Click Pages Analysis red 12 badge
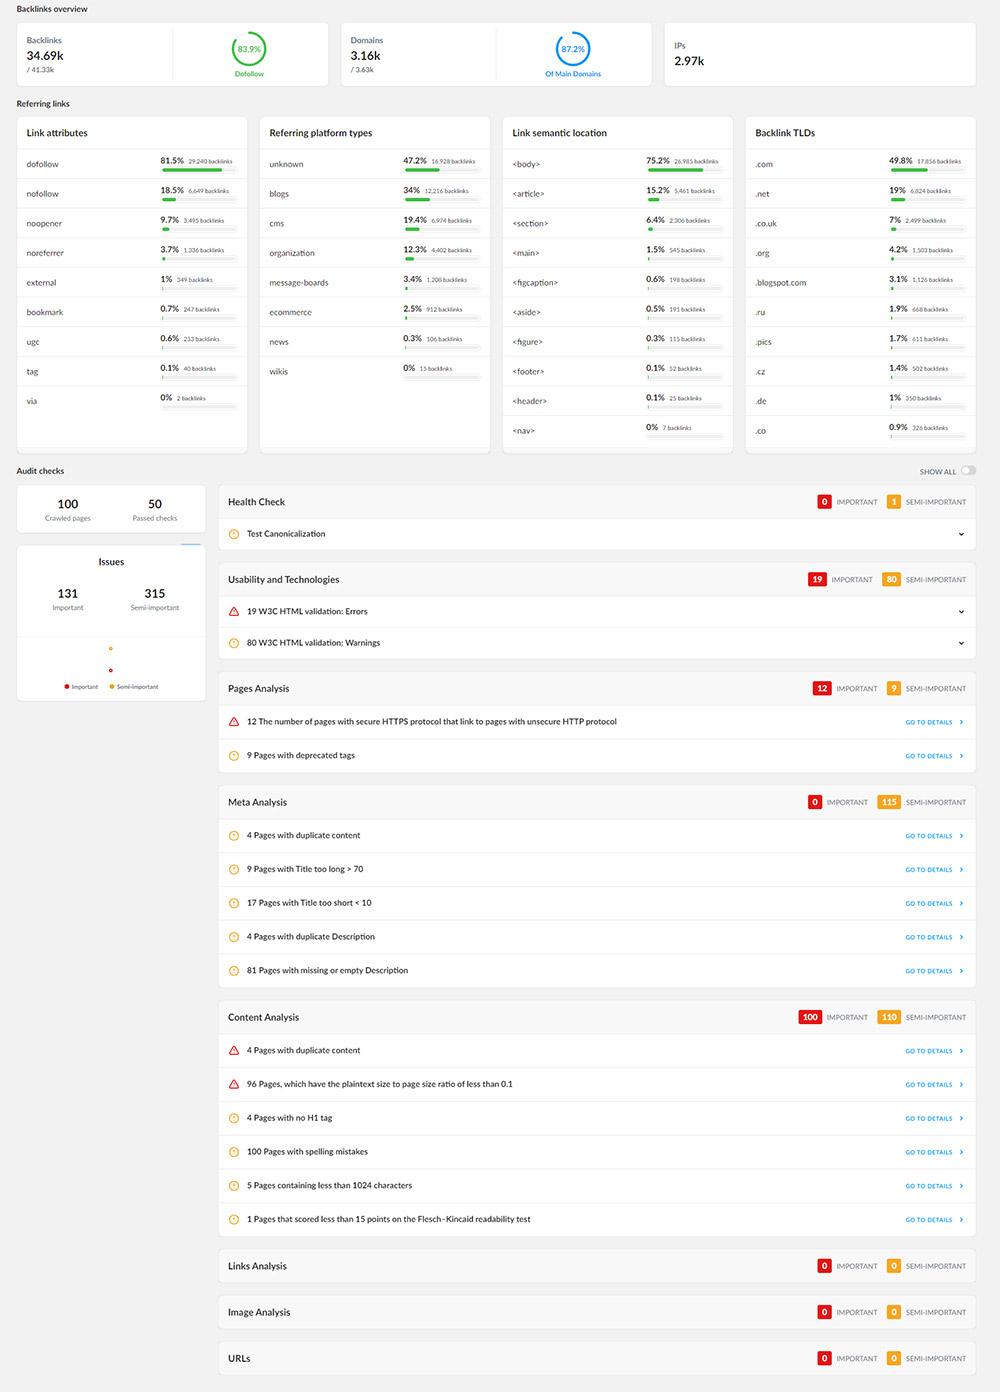 click(x=822, y=688)
